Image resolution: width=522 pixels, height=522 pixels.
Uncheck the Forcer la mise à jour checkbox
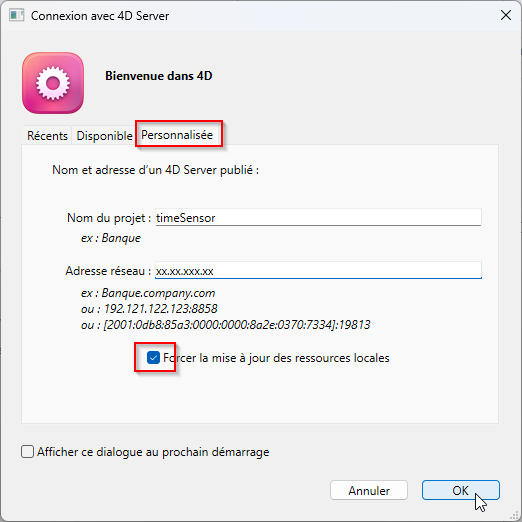[153, 358]
